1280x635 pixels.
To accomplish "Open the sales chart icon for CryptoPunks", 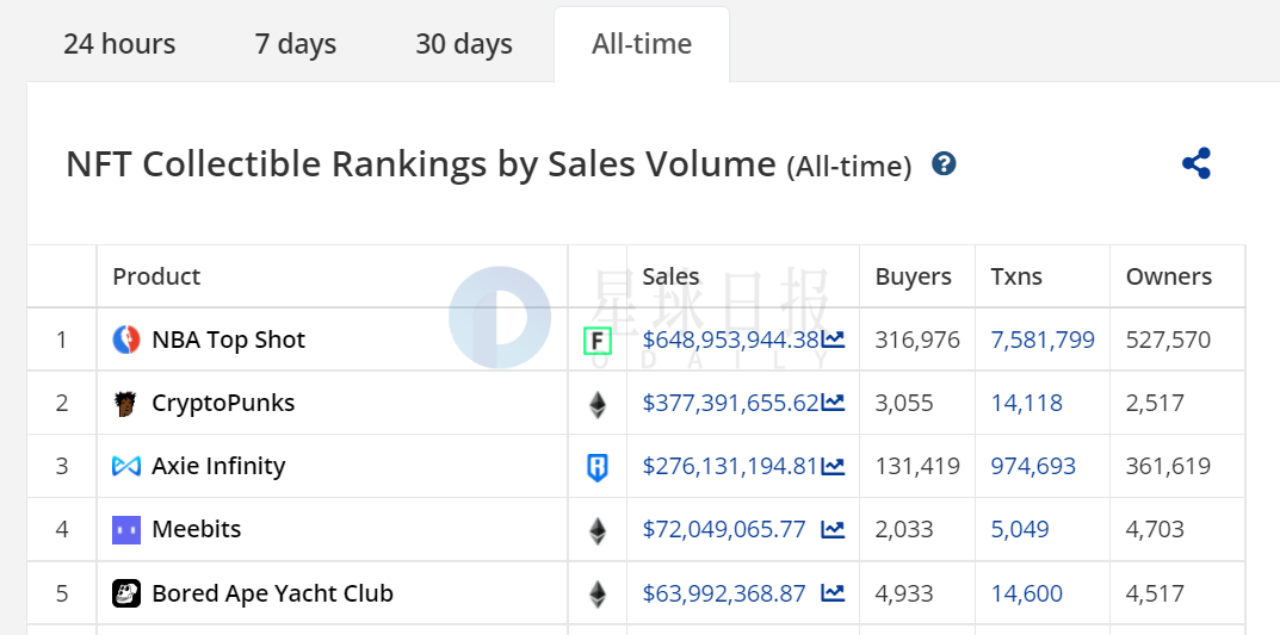I will coord(832,403).
